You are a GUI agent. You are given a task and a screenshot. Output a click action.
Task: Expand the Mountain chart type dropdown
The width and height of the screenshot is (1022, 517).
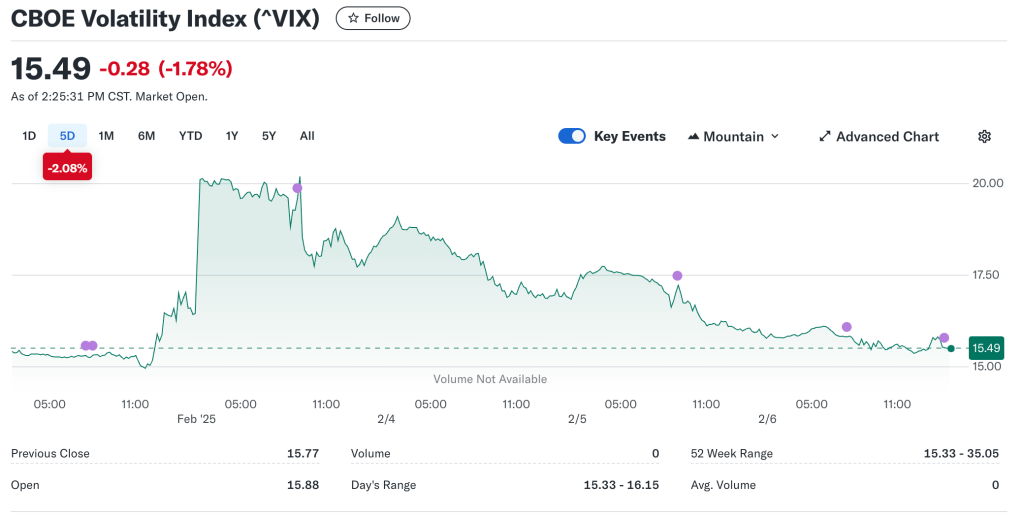point(775,136)
